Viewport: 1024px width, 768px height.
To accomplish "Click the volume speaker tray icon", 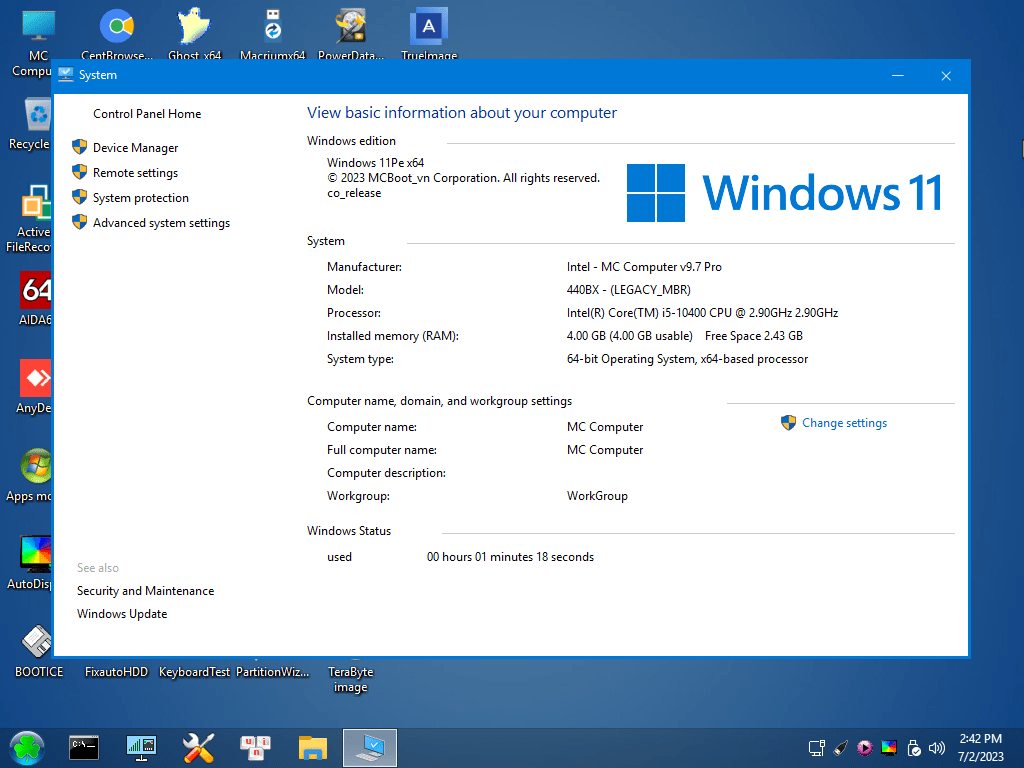I will pyautogui.click(x=937, y=748).
